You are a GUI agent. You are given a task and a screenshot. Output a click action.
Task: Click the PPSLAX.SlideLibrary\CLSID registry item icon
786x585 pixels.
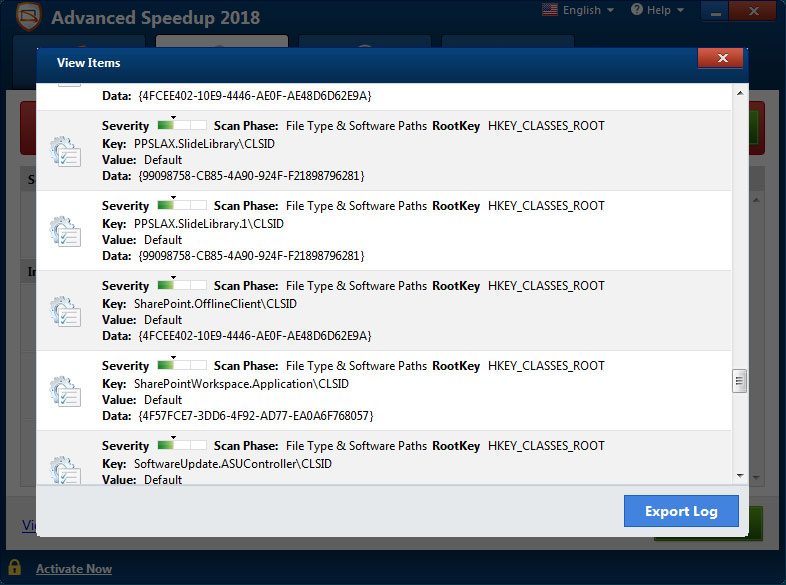[x=66, y=151]
